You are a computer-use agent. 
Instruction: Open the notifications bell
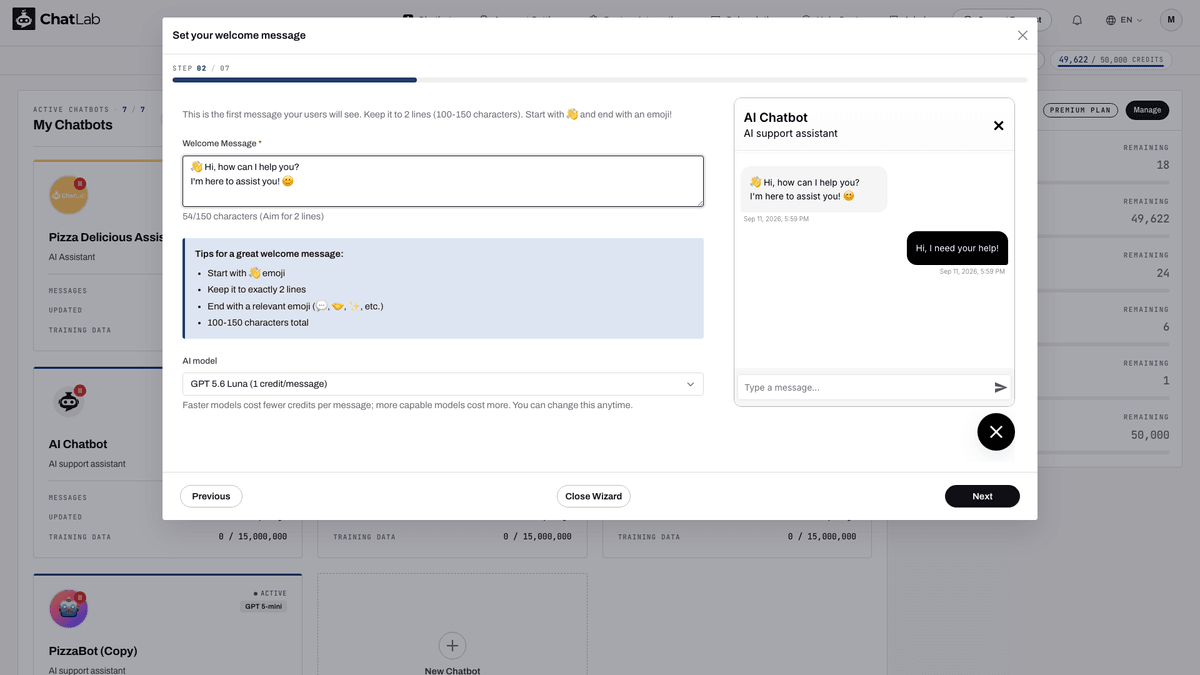(1077, 20)
